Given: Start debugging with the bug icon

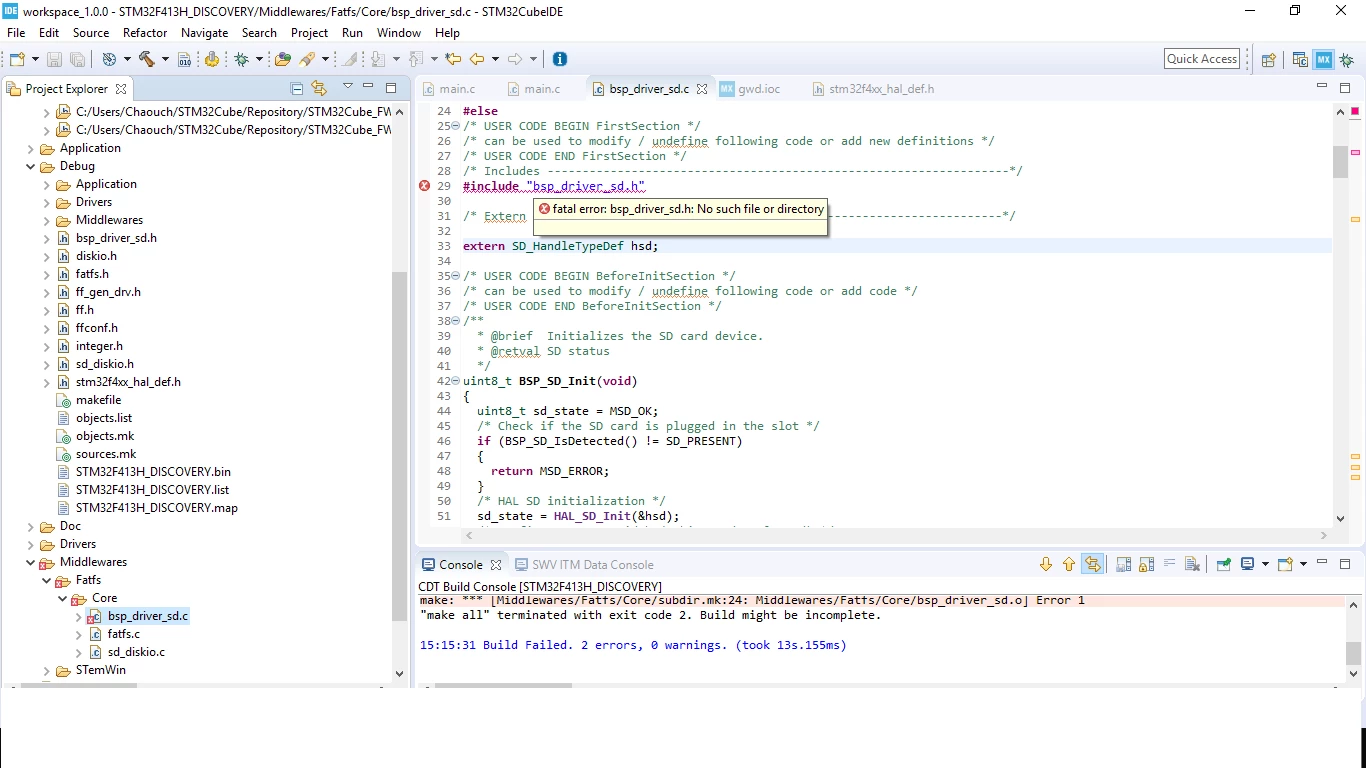Looking at the screenshot, I should tap(241, 59).
